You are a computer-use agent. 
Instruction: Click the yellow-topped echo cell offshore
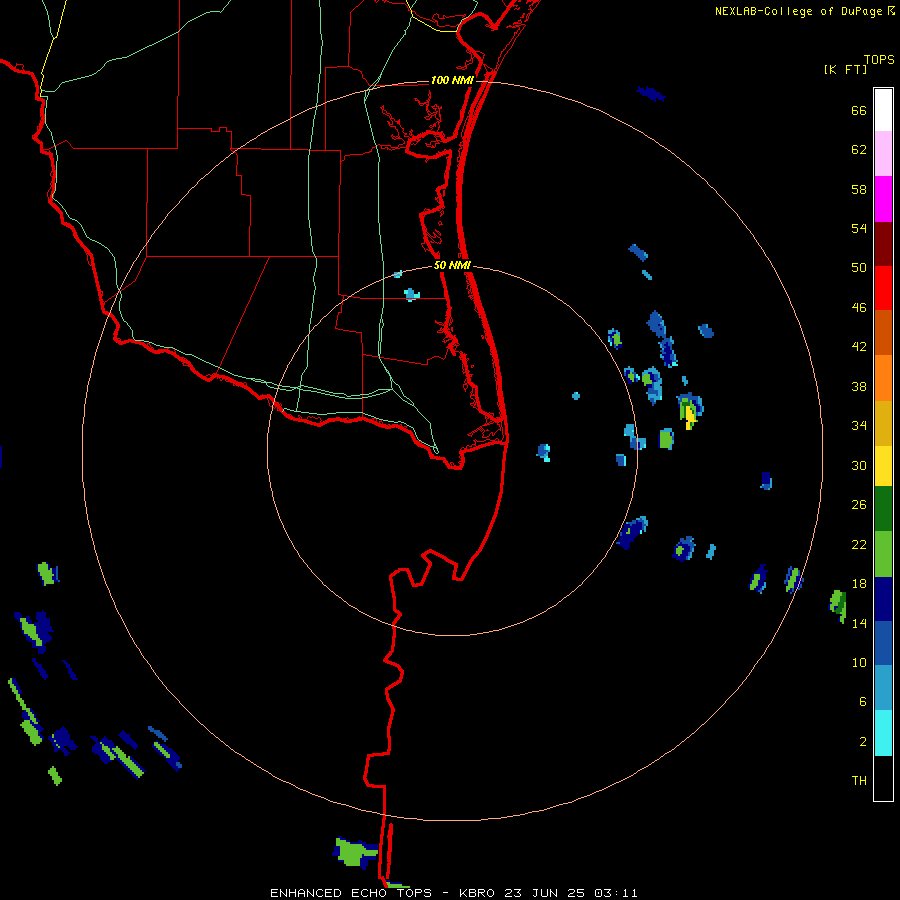click(689, 410)
